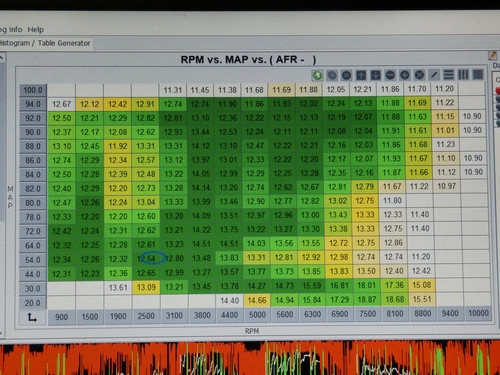Select the 54.0 MAP row header
The image size is (500, 375).
pyautogui.click(x=33, y=260)
